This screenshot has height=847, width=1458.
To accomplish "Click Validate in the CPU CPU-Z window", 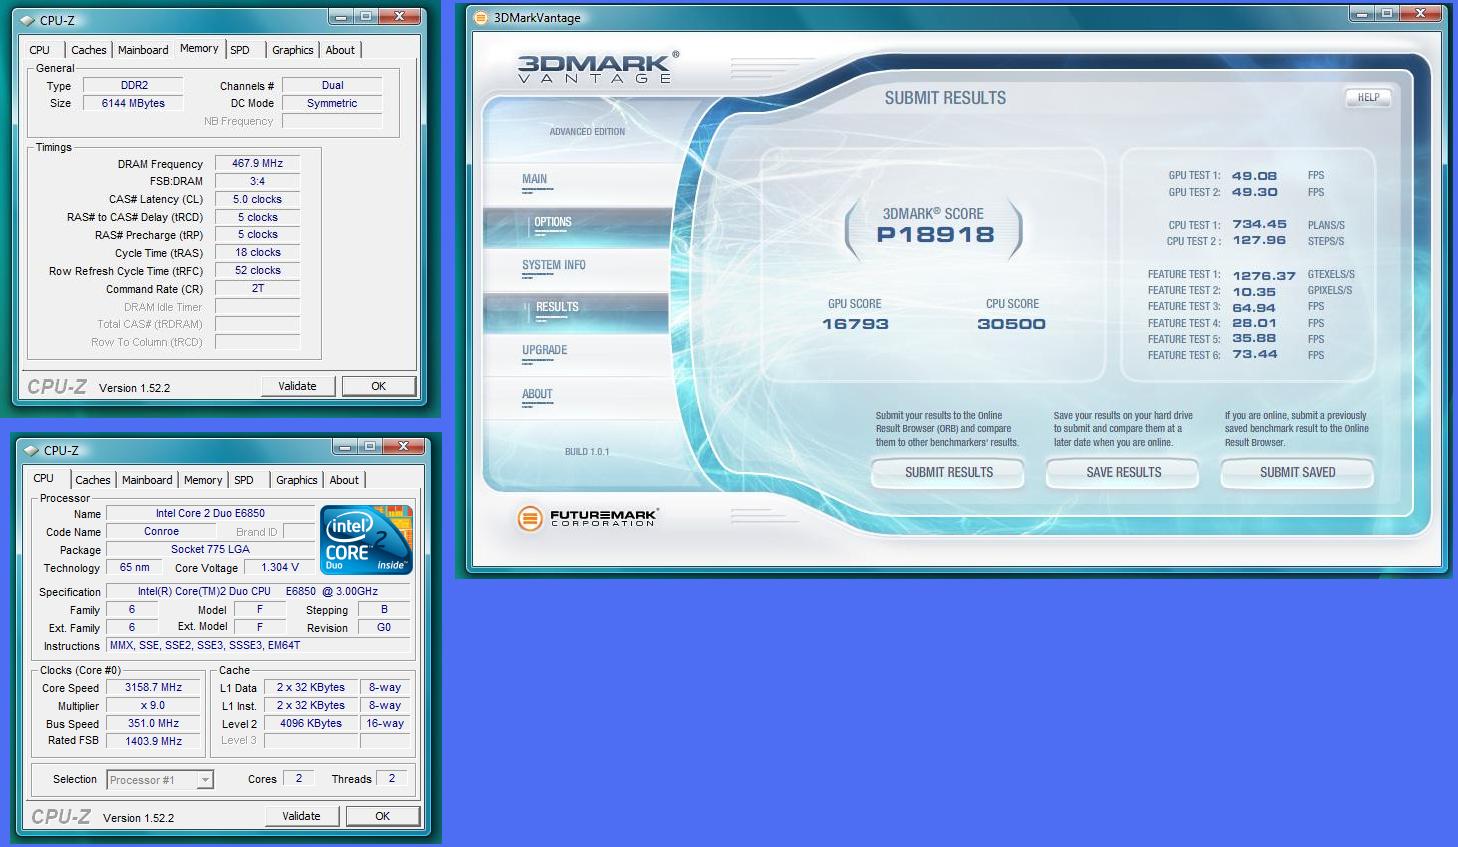I will coord(301,816).
